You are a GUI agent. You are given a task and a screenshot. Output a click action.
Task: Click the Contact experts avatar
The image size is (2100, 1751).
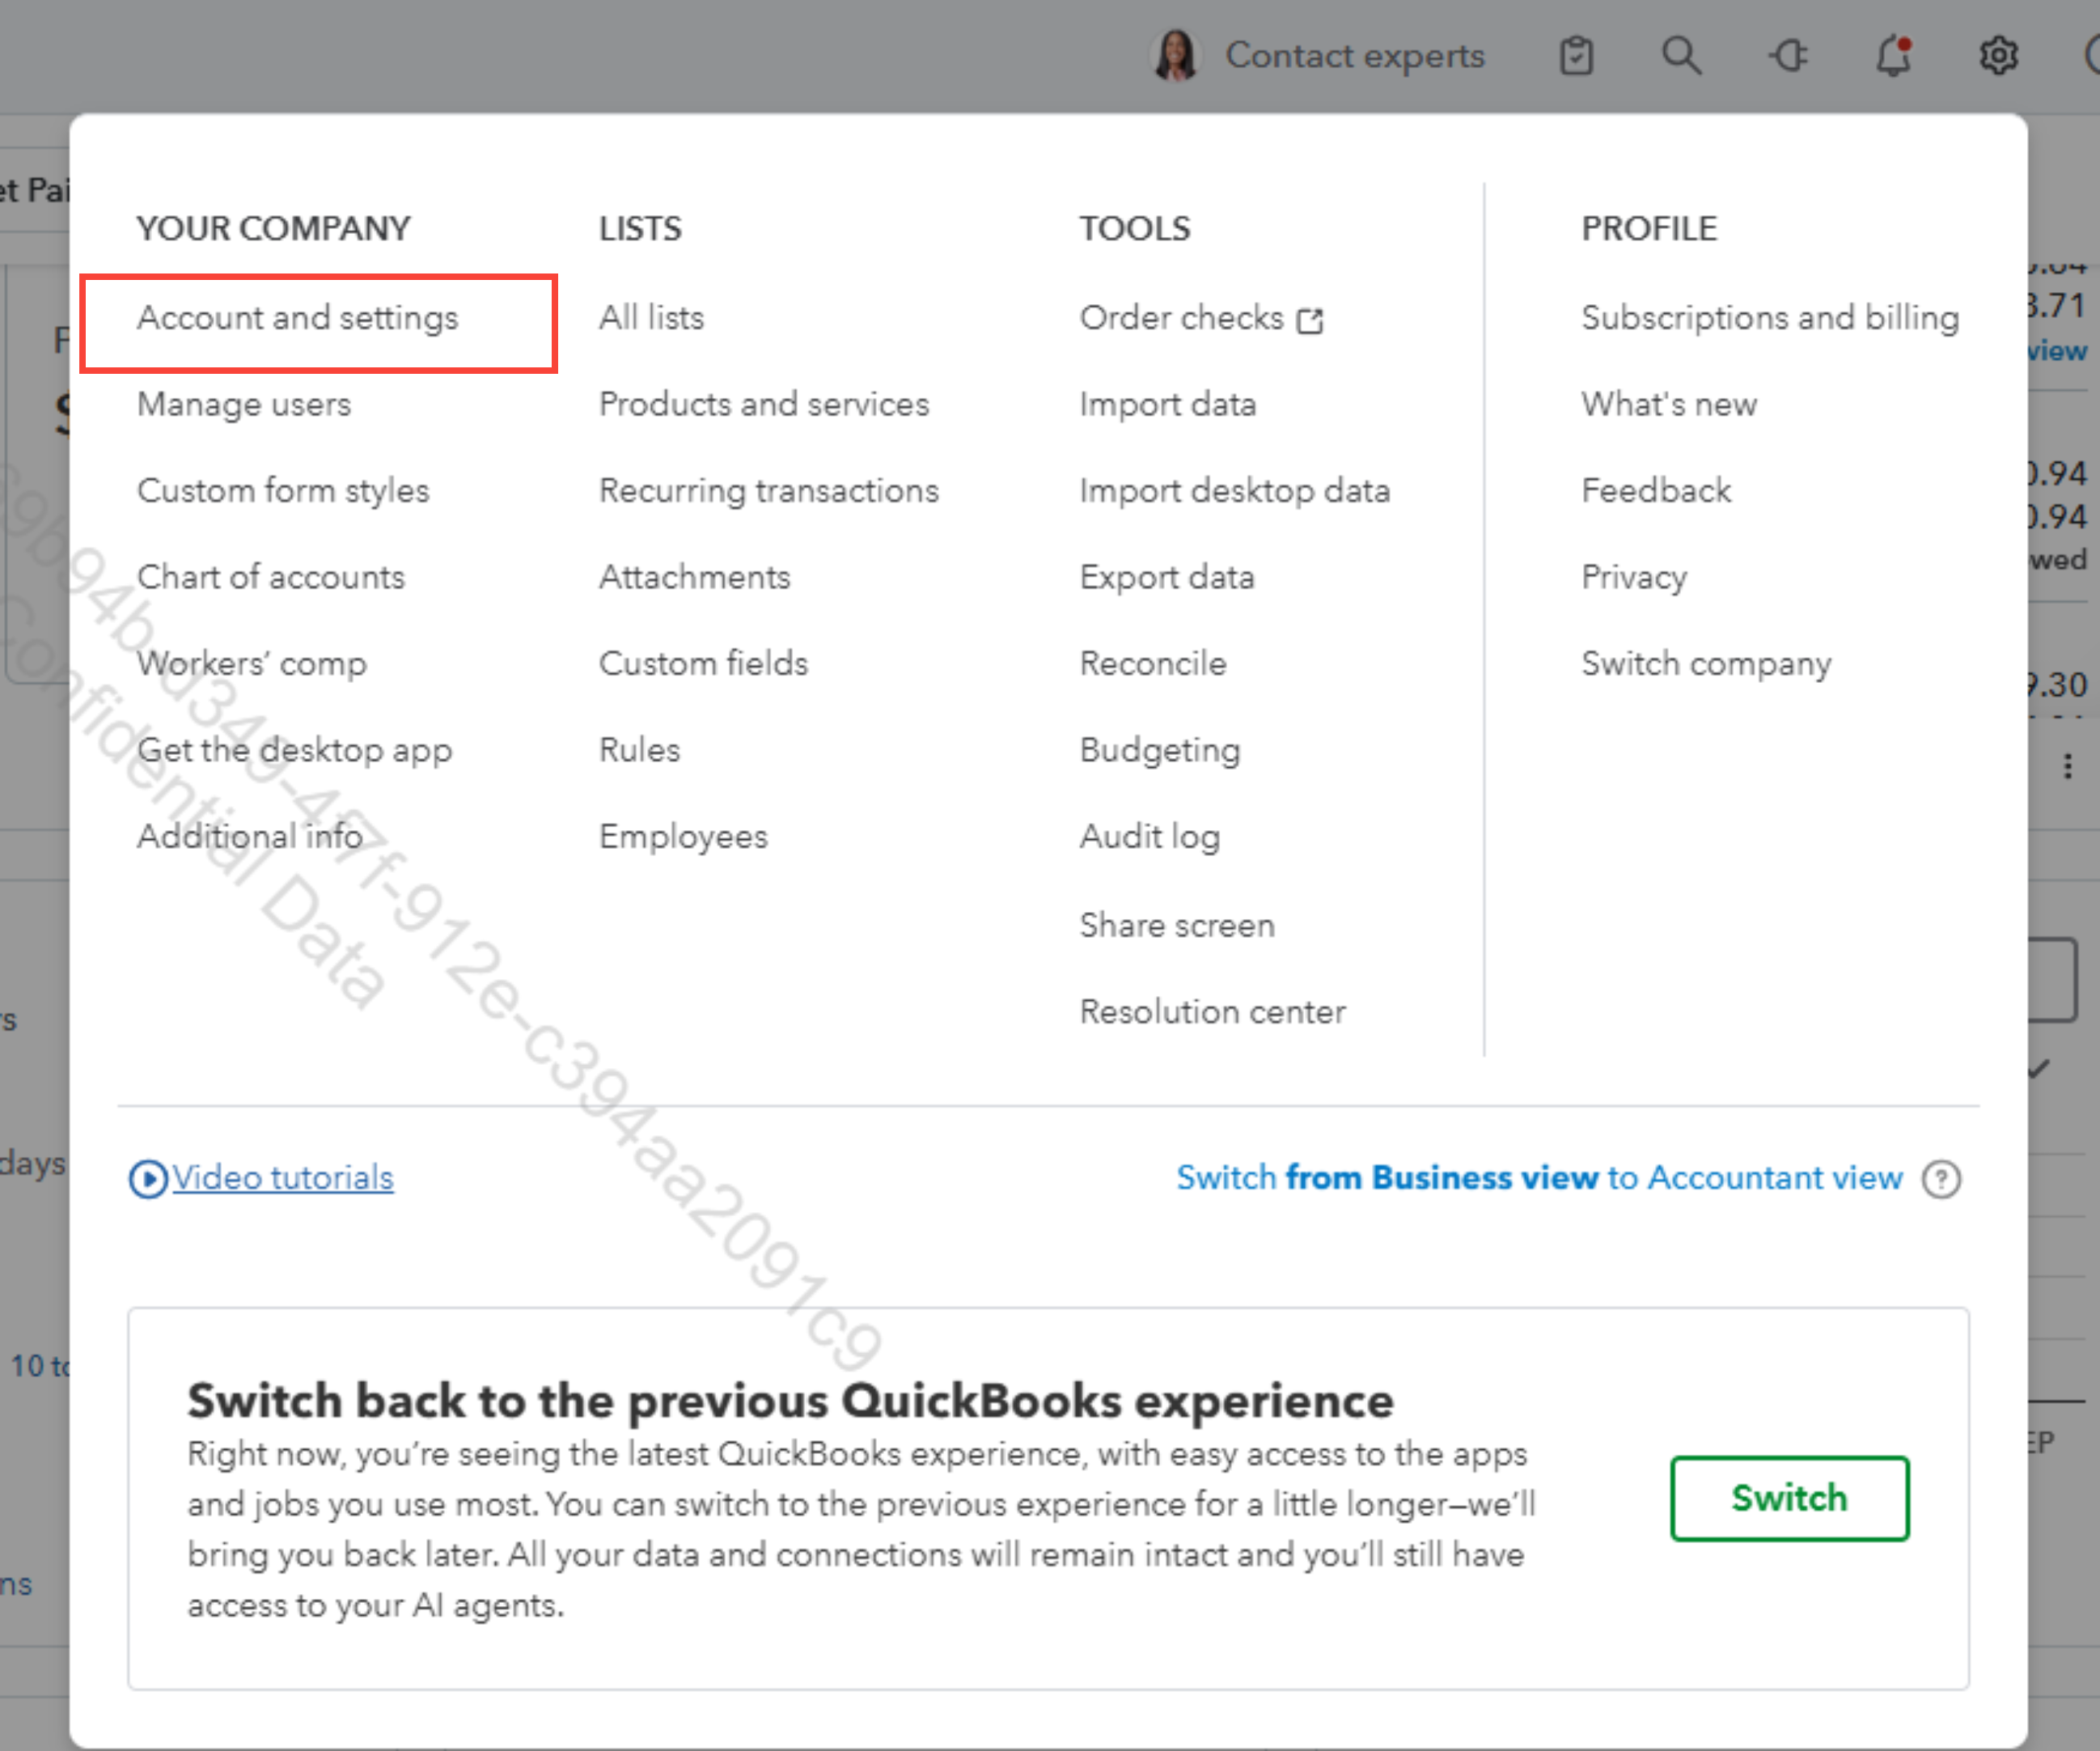[x=1176, y=55]
